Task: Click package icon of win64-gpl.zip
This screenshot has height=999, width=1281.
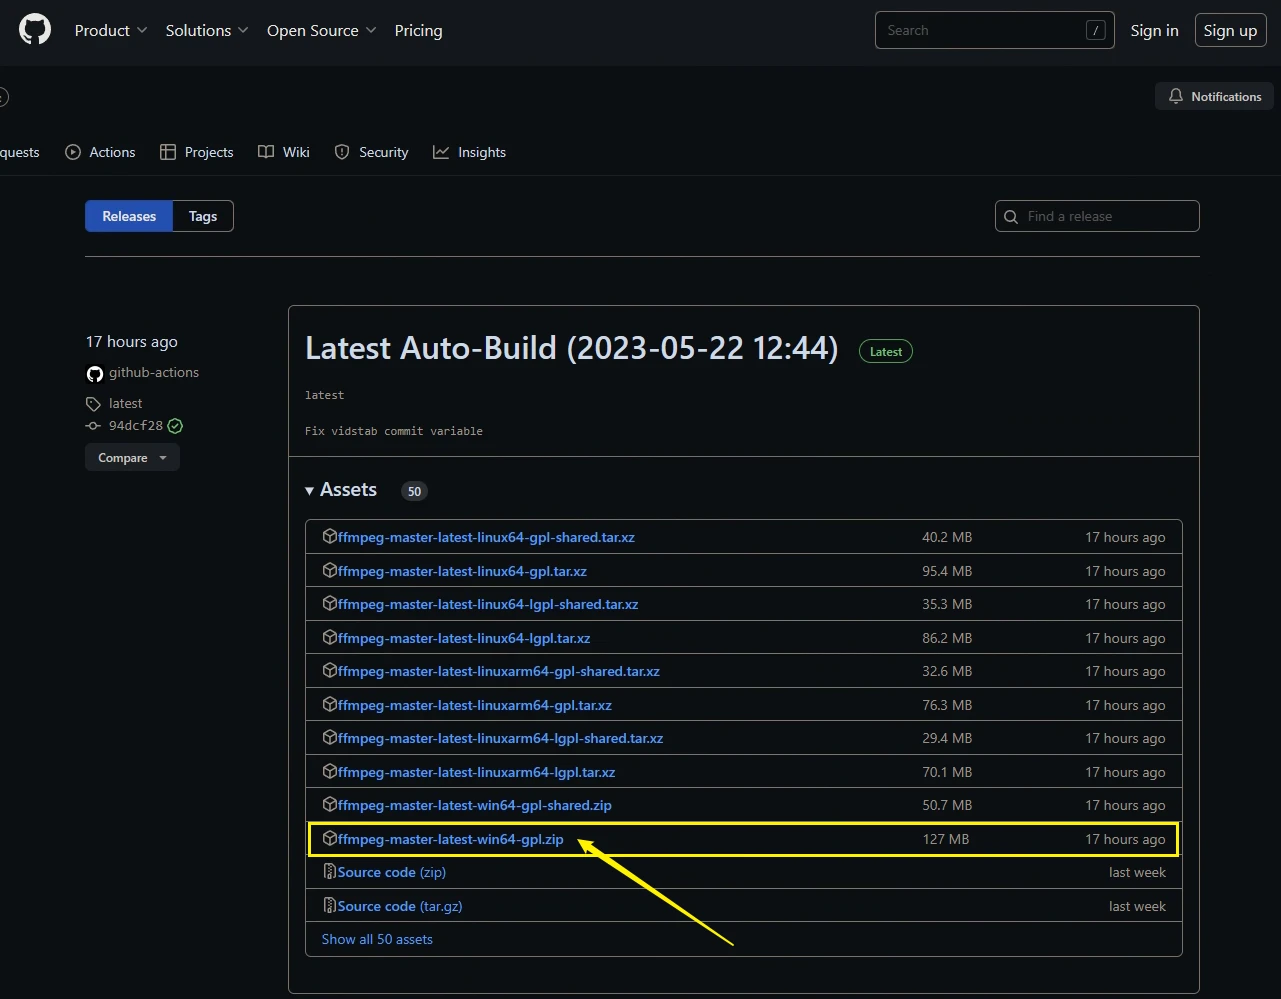Action: 330,838
